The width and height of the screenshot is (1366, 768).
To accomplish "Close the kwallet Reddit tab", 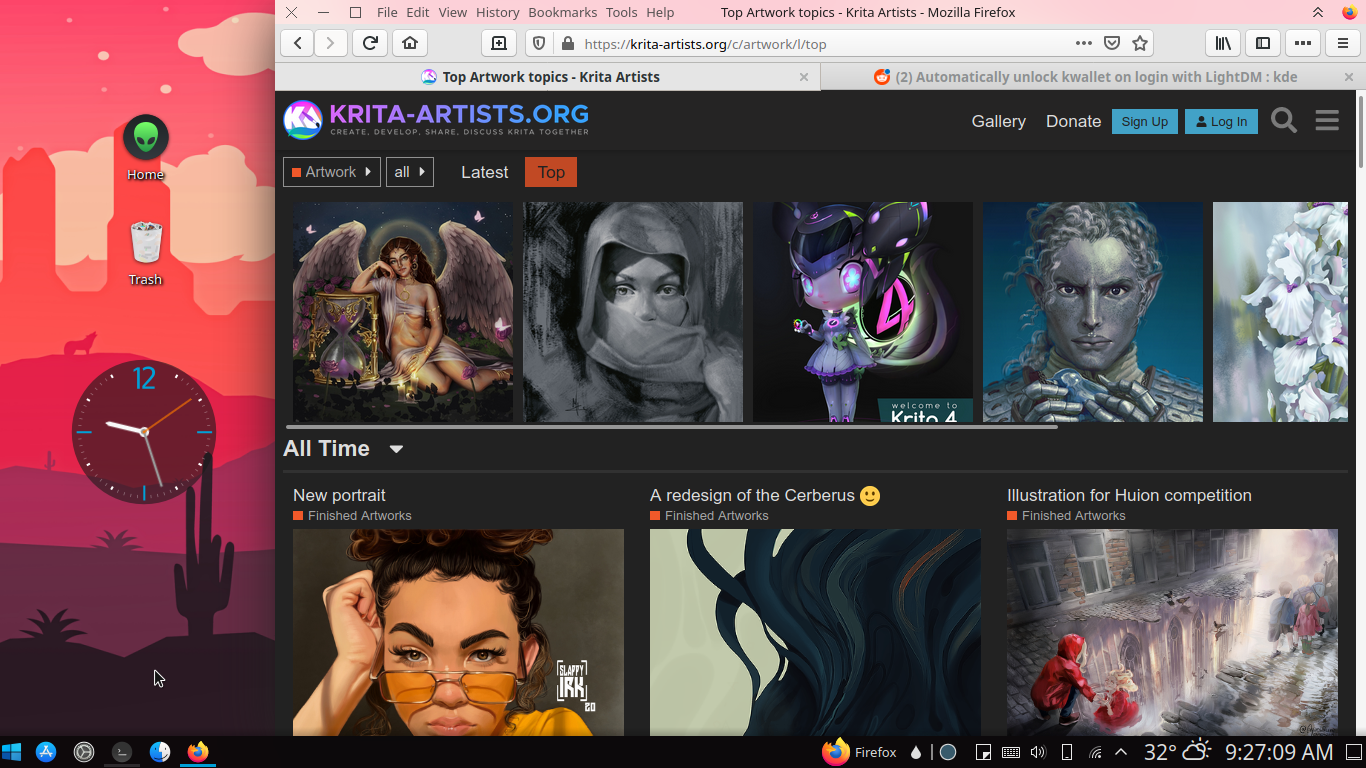I will 1349,77.
